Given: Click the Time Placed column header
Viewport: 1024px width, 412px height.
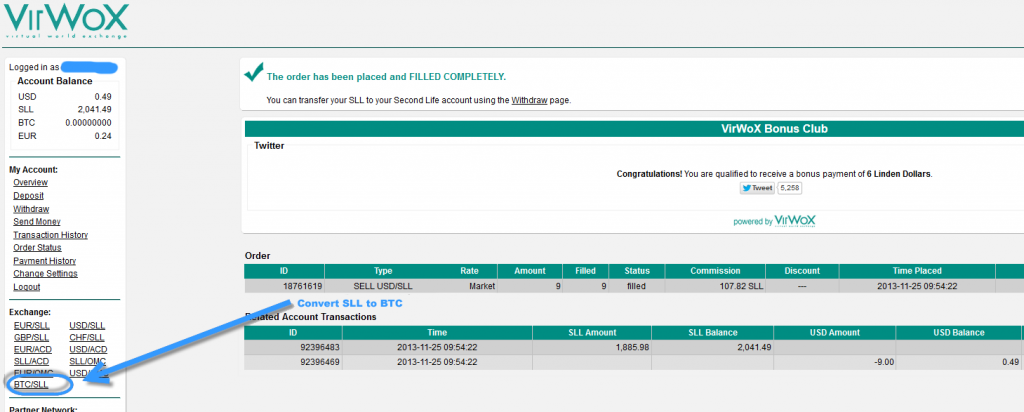Looking at the screenshot, I should (x=917, y=270).
